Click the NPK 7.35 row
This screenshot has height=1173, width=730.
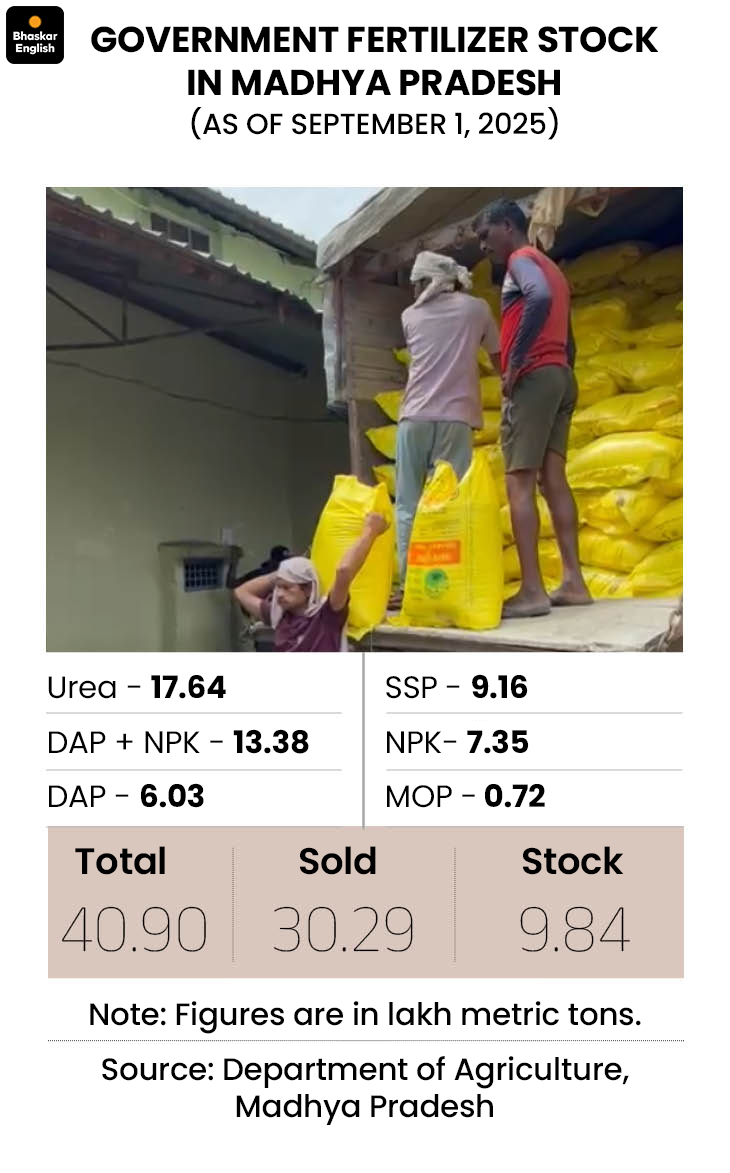click(457, 742)
